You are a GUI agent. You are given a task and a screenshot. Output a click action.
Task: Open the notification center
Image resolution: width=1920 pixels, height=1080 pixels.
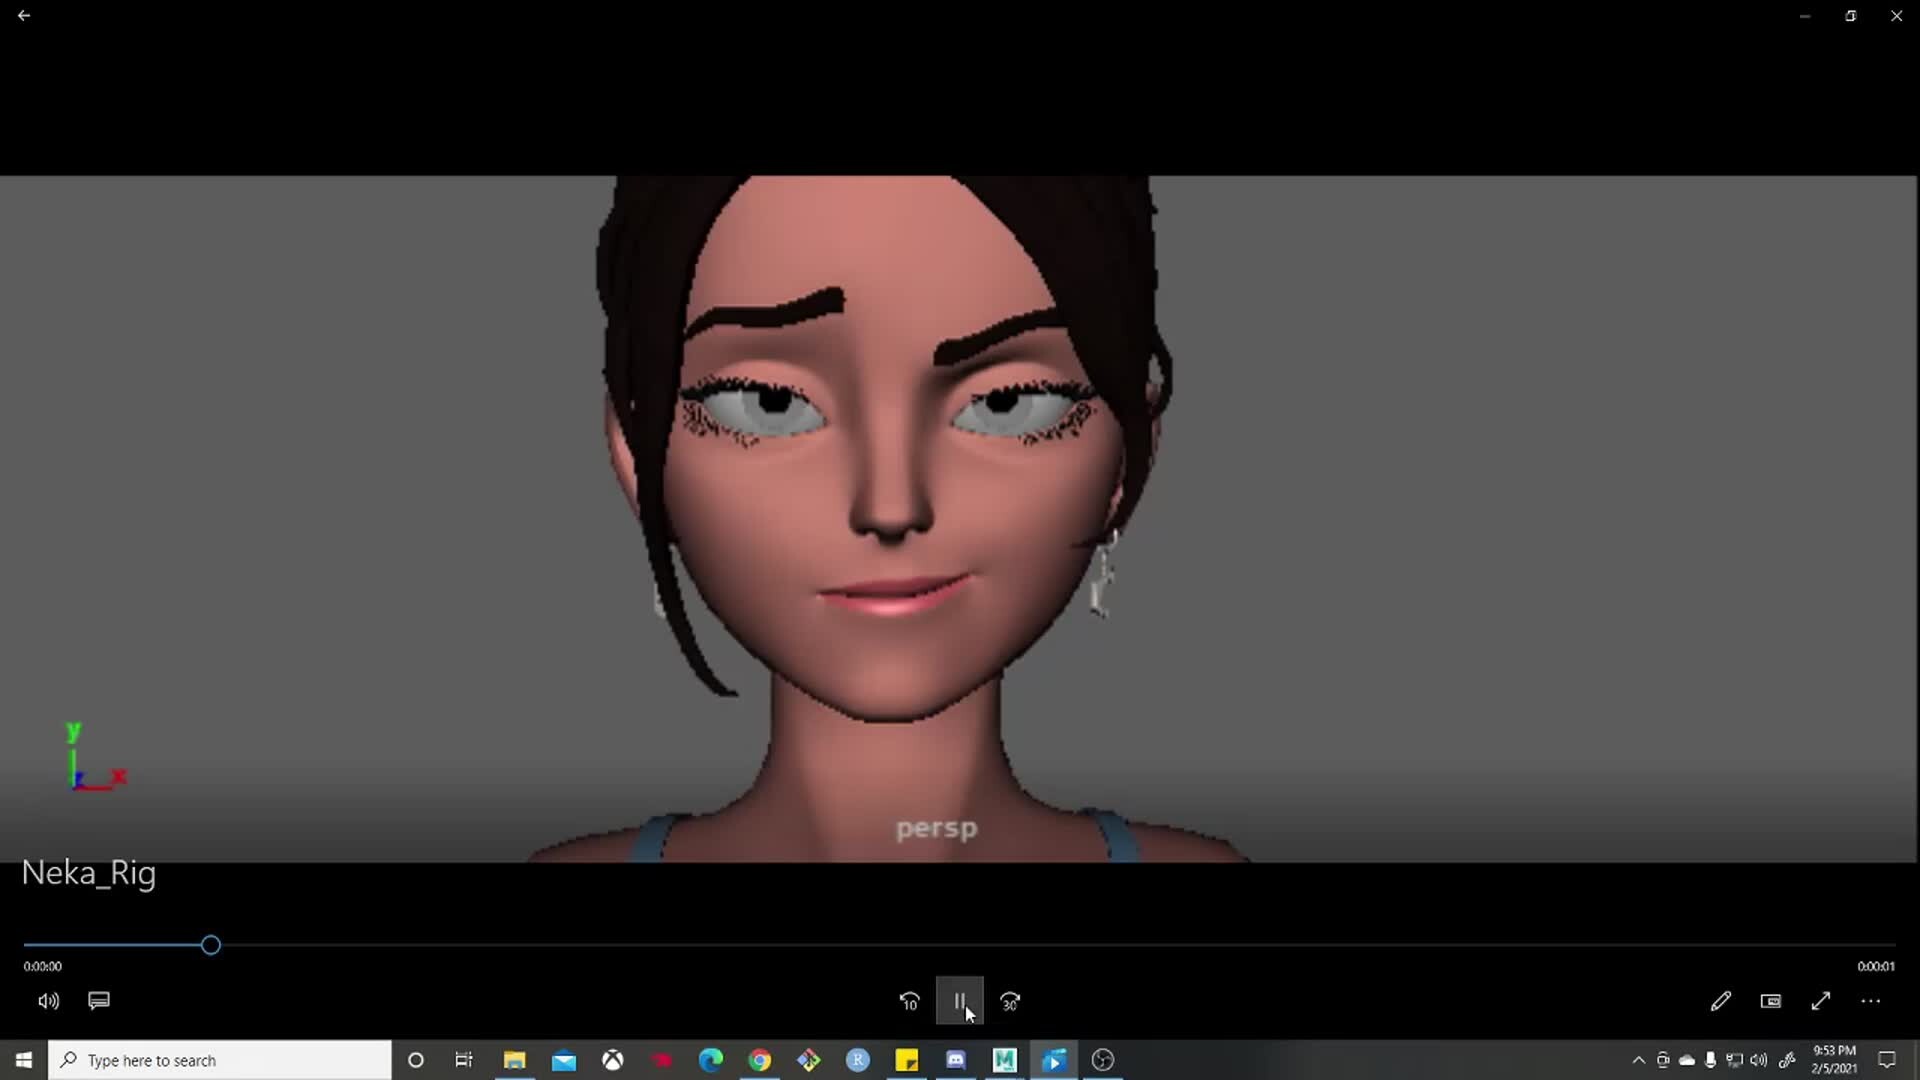1888,1060
